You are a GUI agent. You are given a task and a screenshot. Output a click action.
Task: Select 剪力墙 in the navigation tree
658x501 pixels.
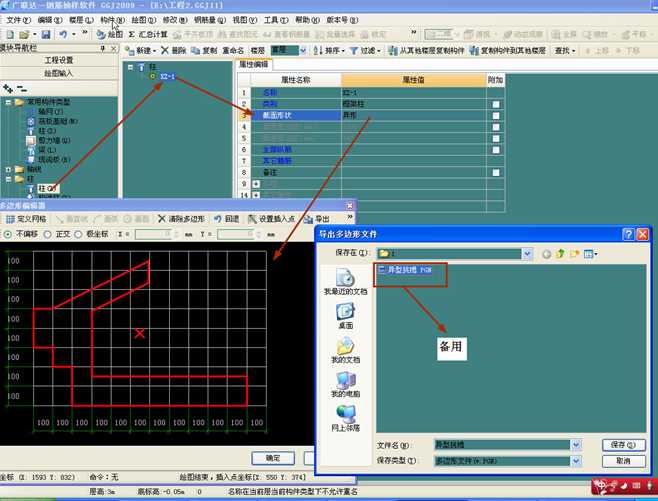pyautogui.click(x=54, y=141)
